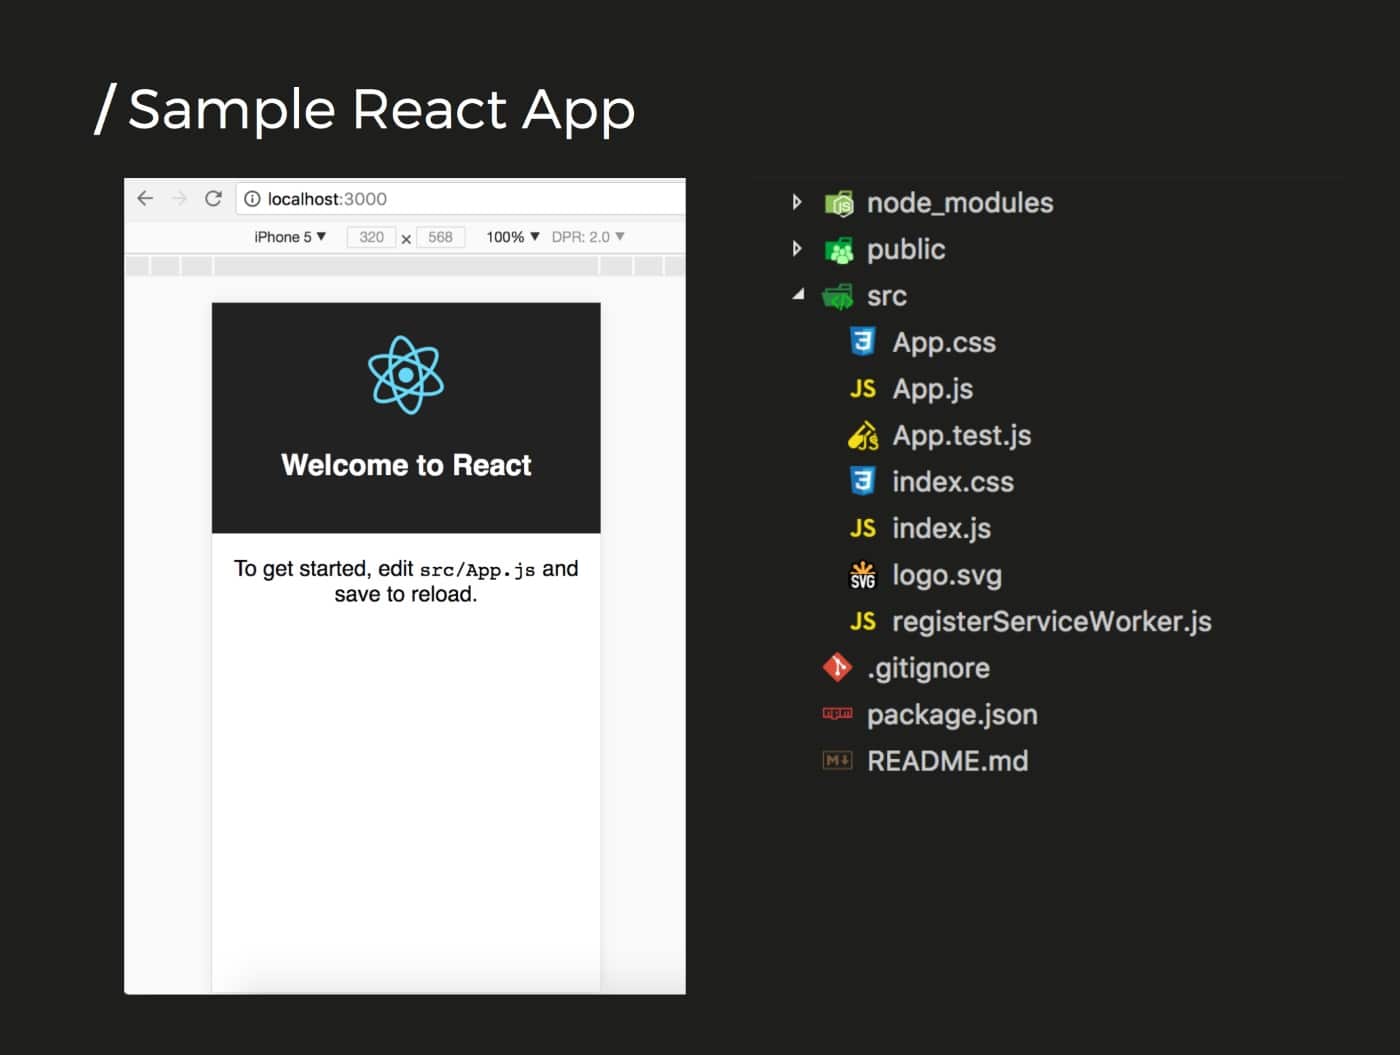Viewport: 1400px width, 1055px height.
Task: Click the green folder icon next to src
Action: [x=837, y=296]
